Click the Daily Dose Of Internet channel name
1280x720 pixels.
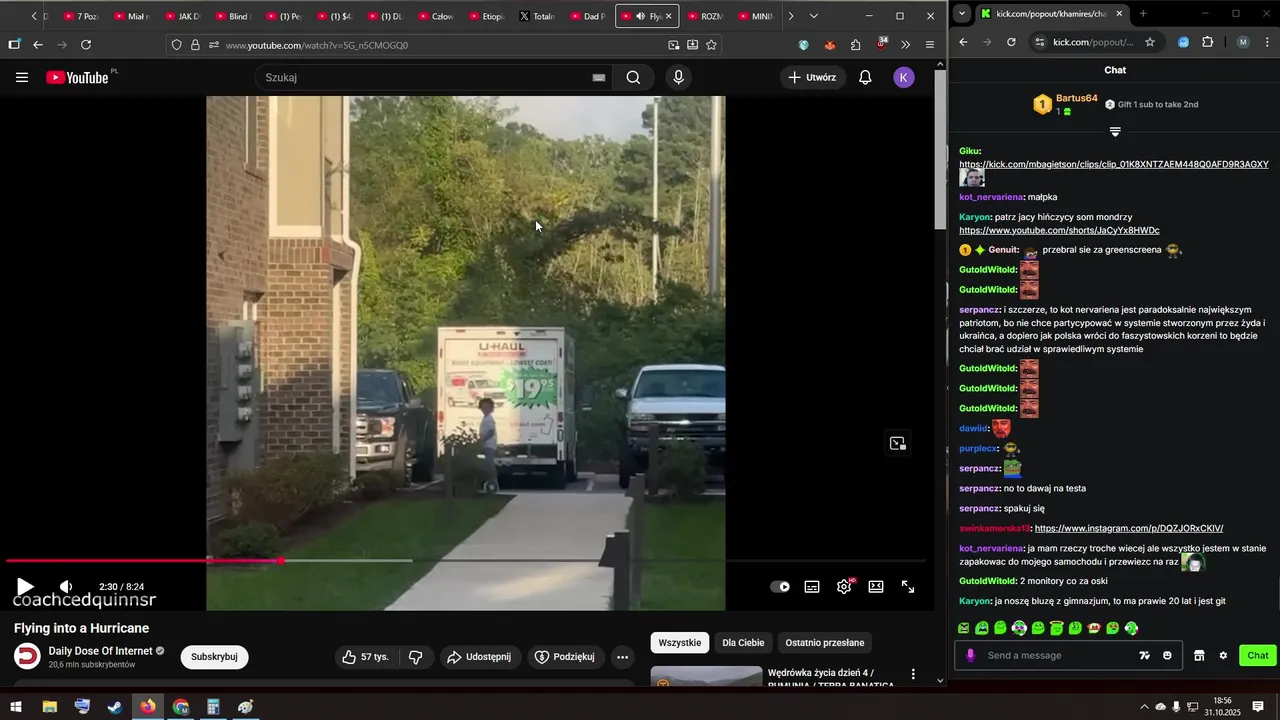(100, 651)
